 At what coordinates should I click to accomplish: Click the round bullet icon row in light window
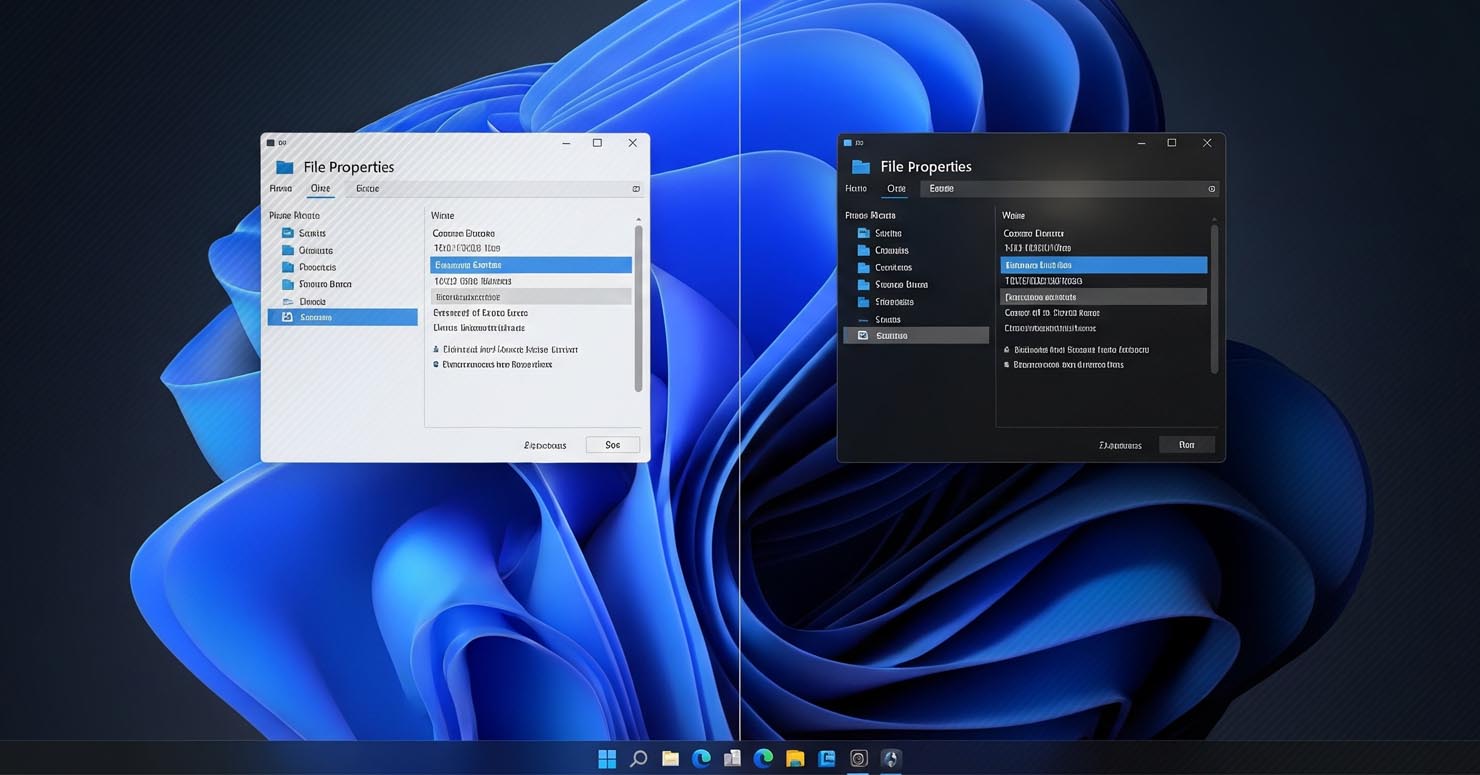pos(493,365)
